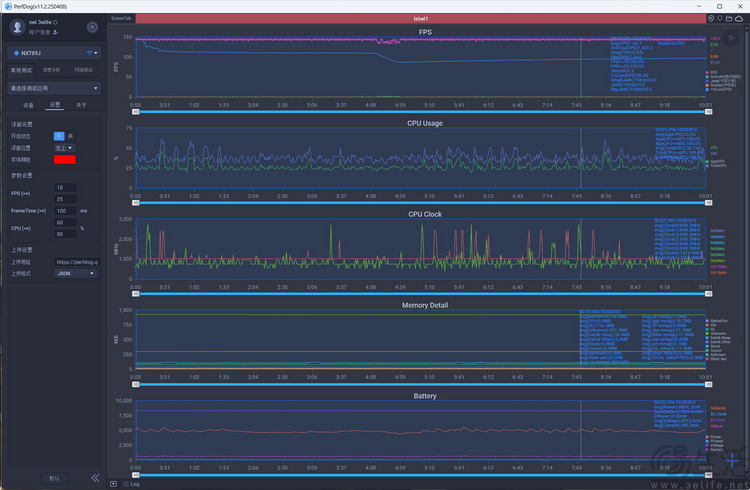The width and height of the screenshot is (750, 490).
Task: Expand the bottom panel arrow beside Log
Action: 113,484
